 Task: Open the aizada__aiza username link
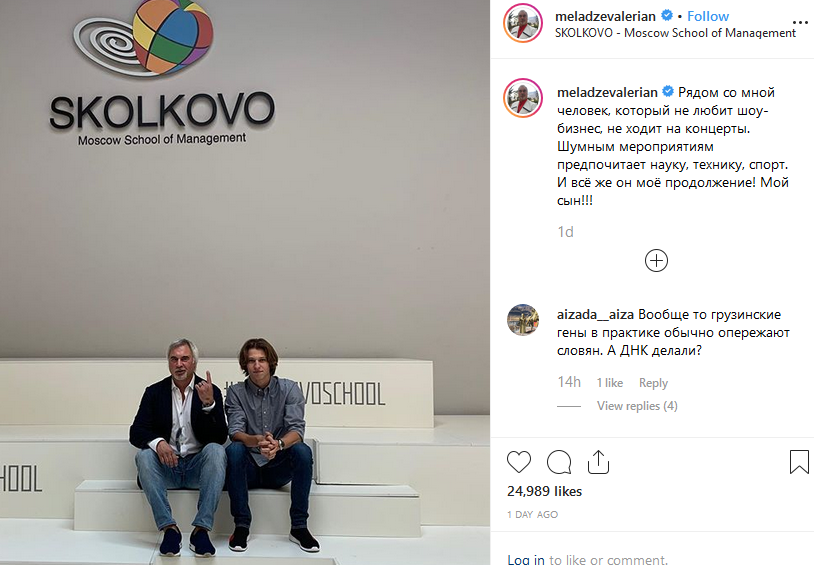coord(595,315)
